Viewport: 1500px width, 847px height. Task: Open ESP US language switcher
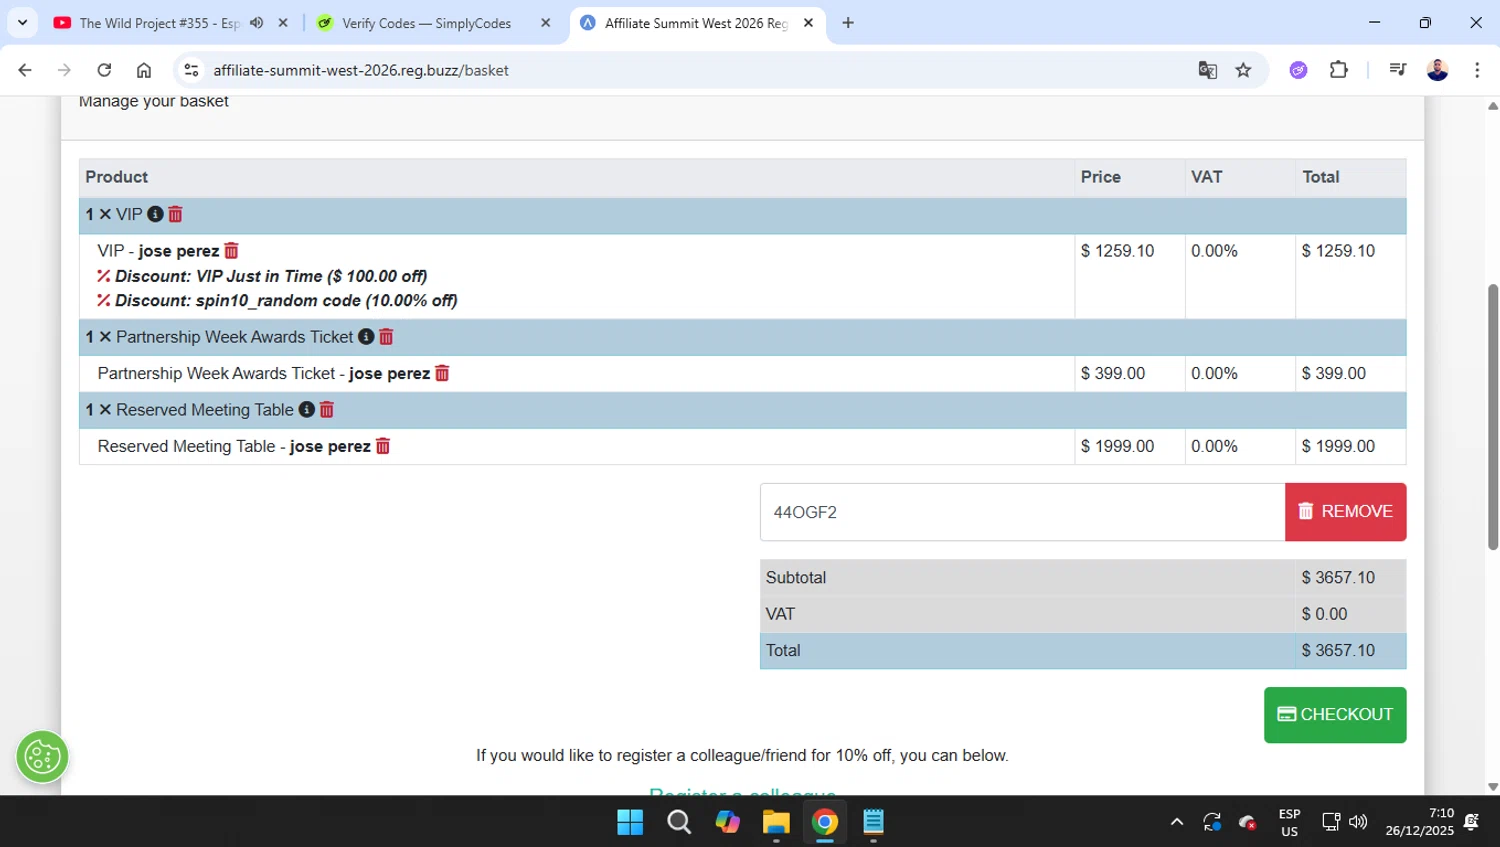(x=1290, y=822)
